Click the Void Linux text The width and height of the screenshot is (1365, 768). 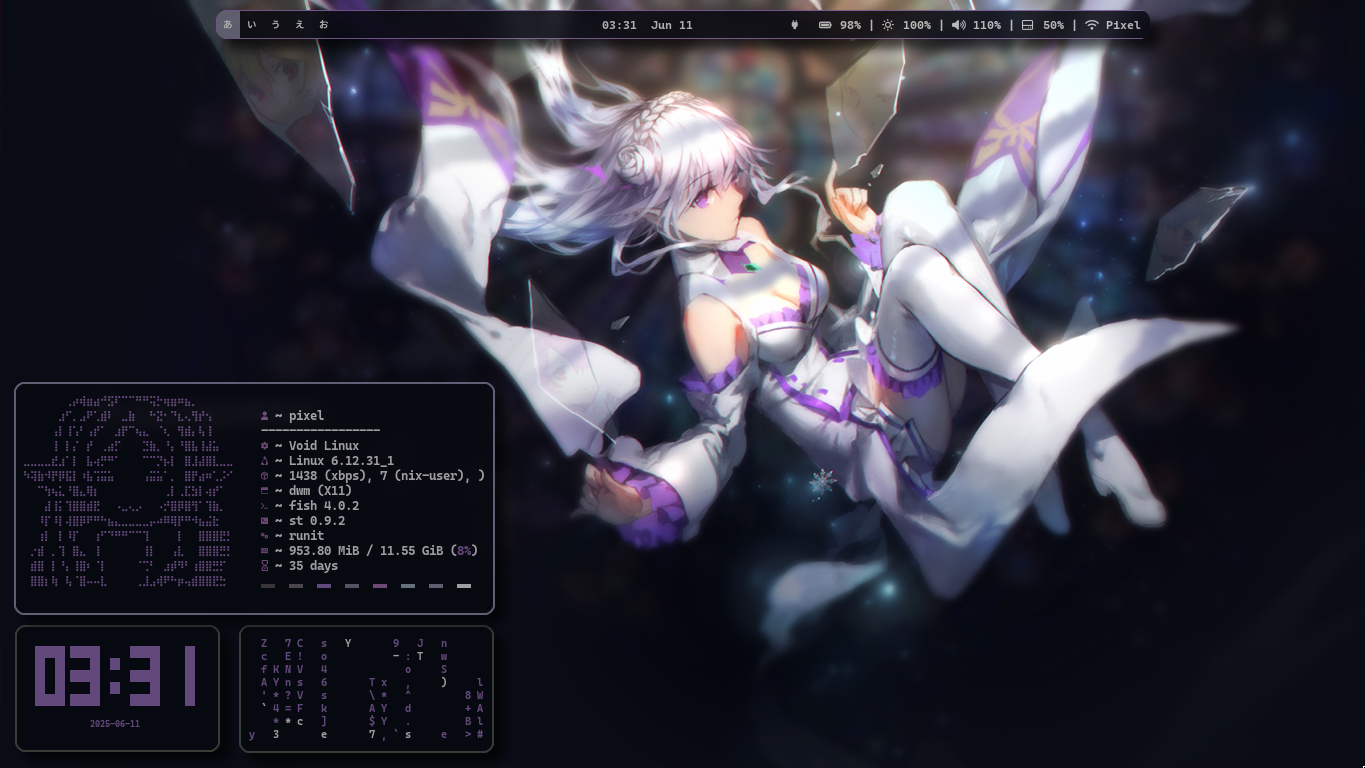point(324,446)
